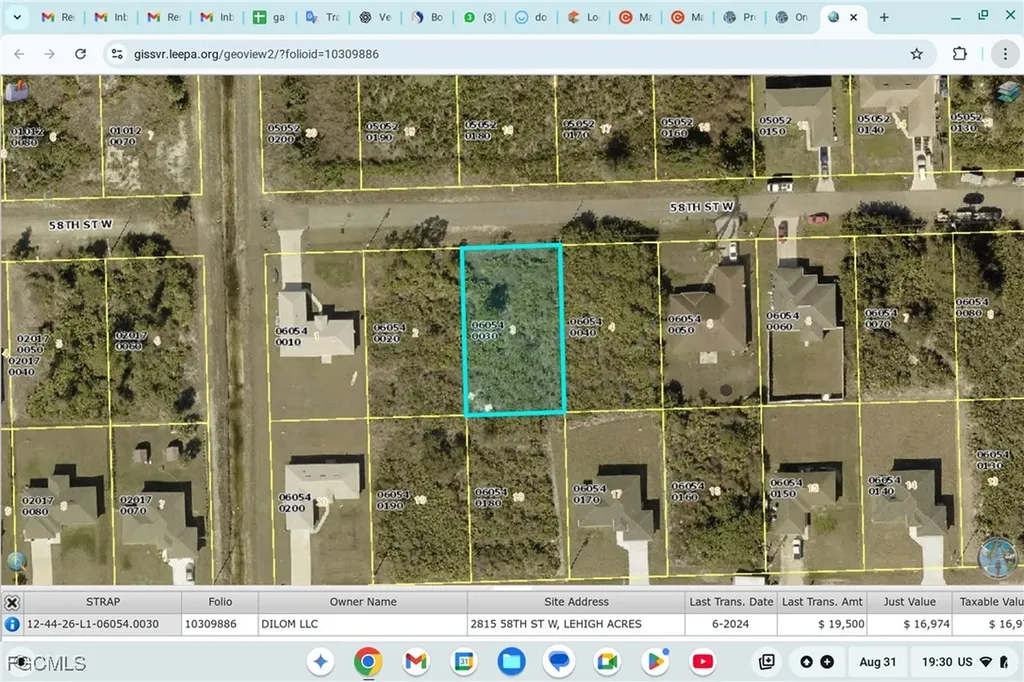Open the Messages app on the shelf
This screenshot has height=682, width=1024.
[x=559, y=661]
